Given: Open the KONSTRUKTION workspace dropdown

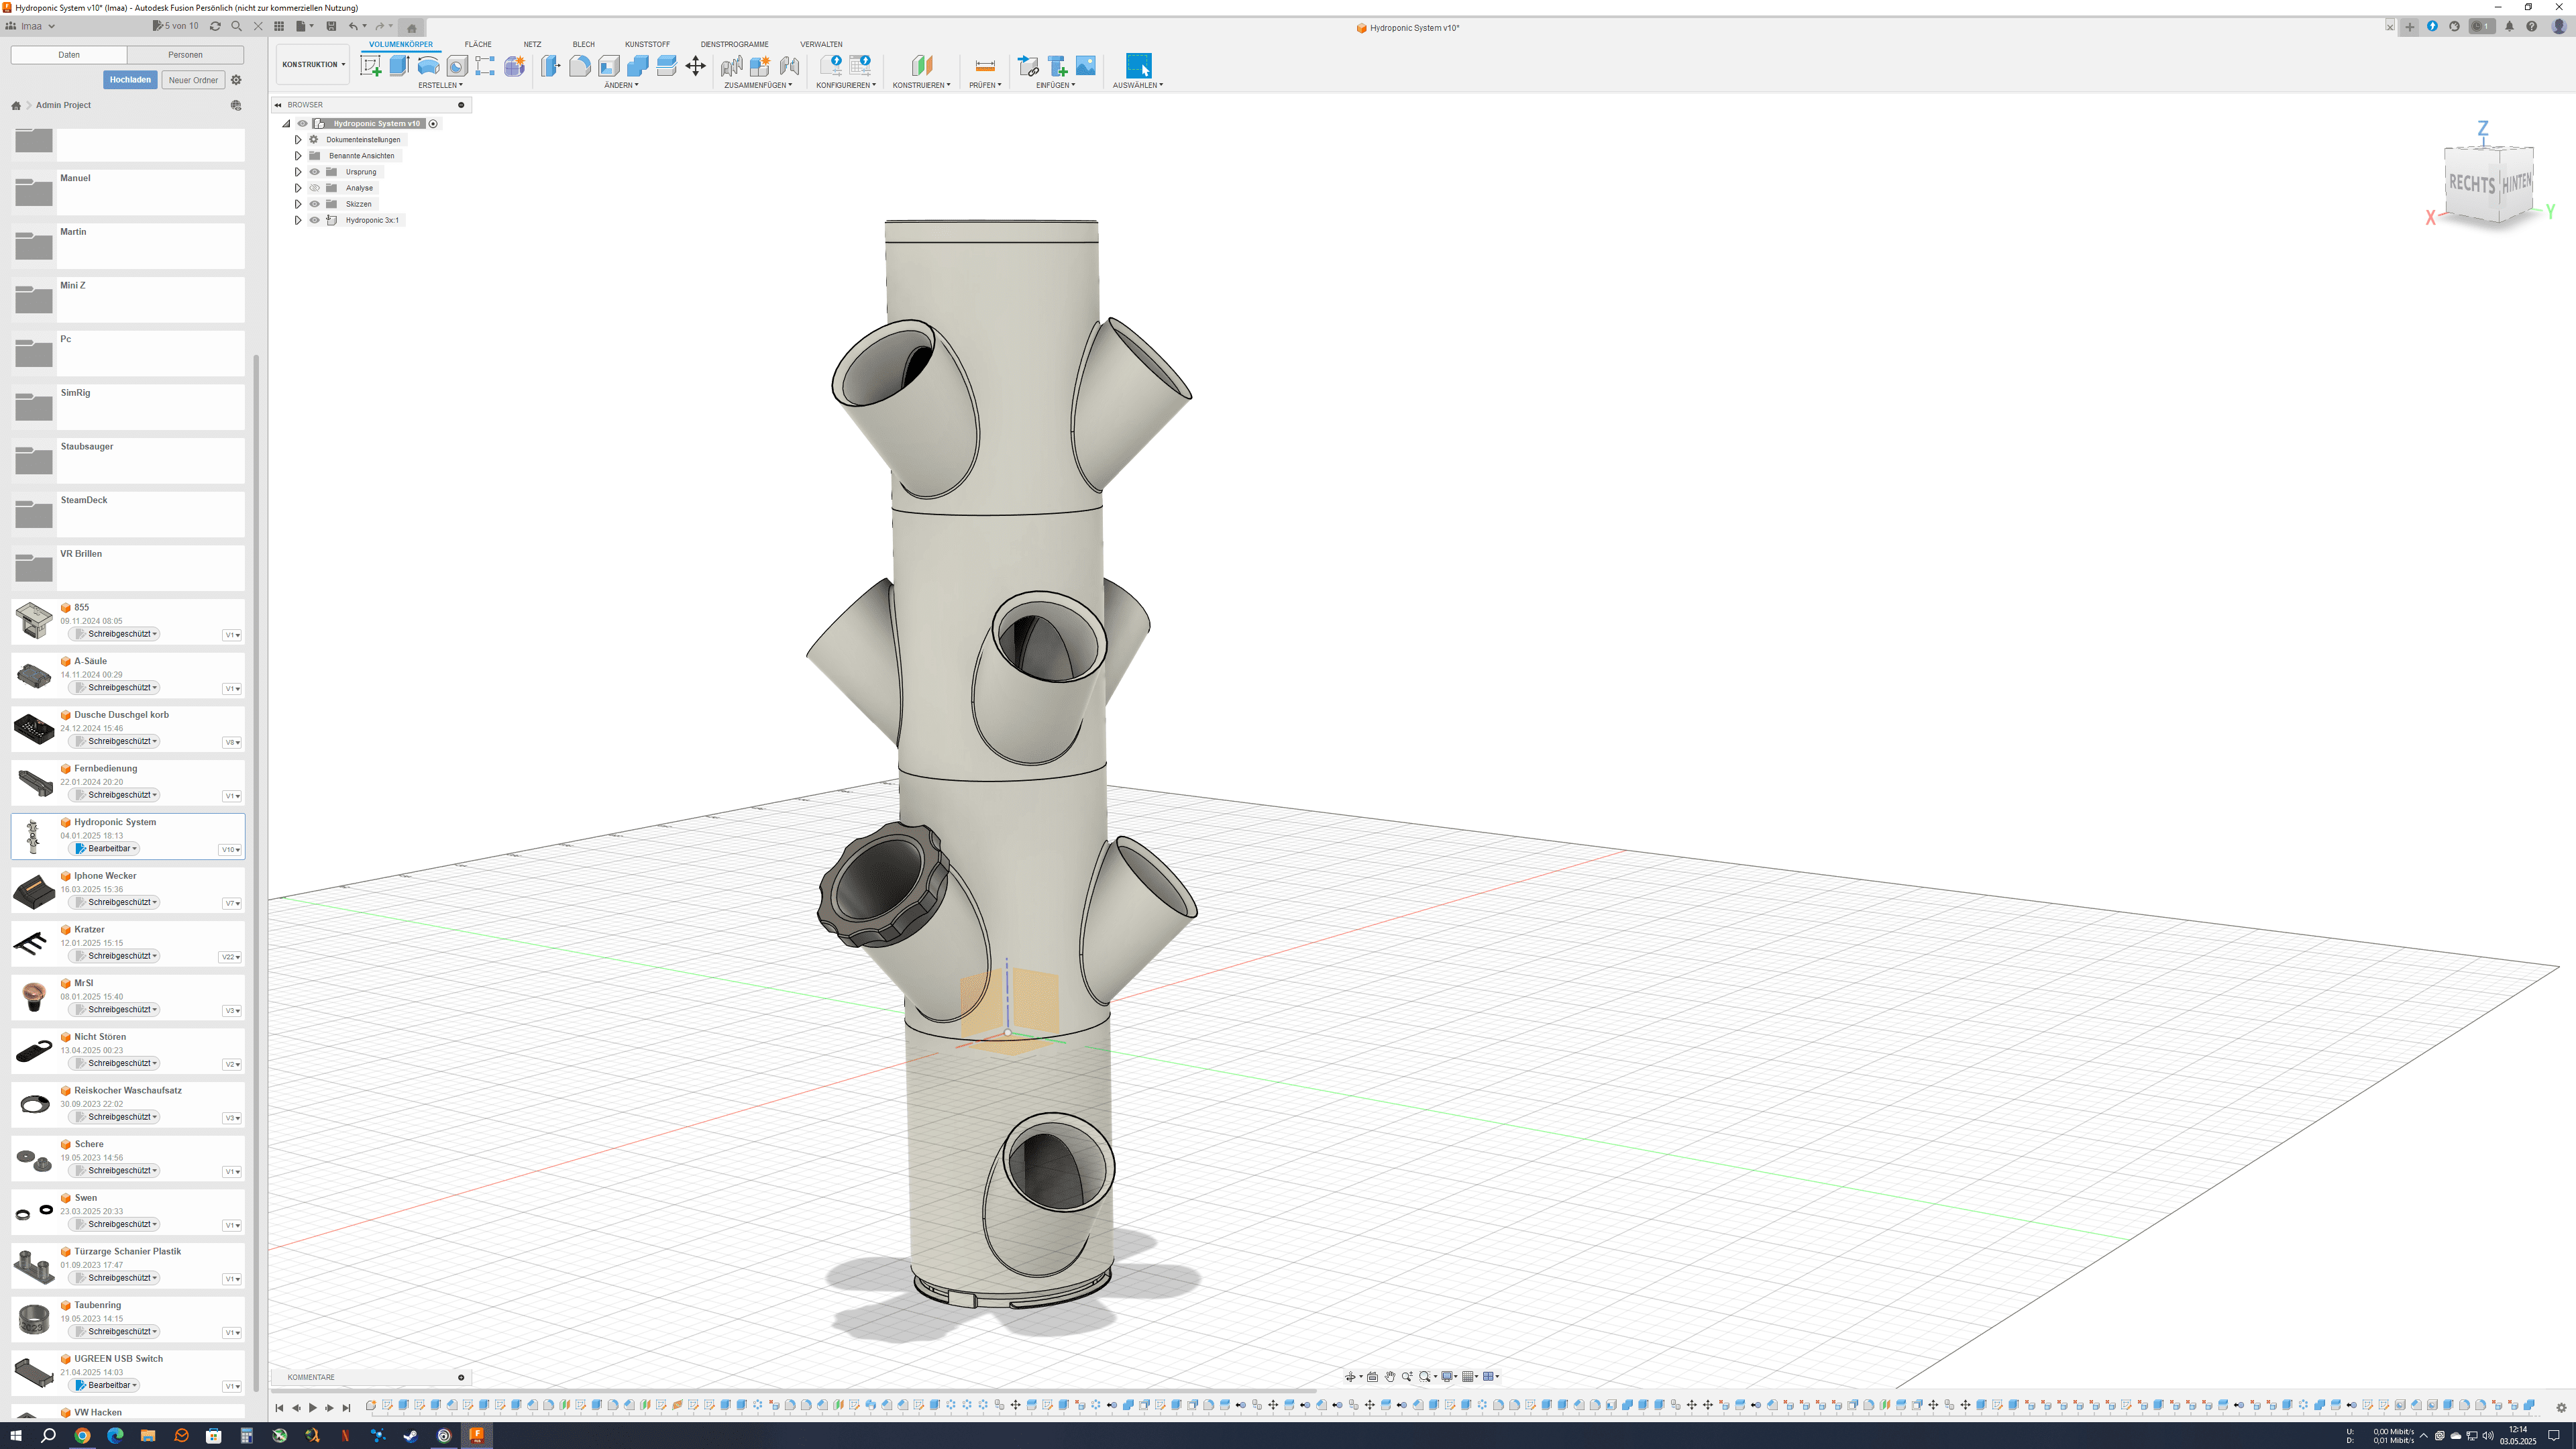Looking at the screenshot, I should tap(313, 64).
